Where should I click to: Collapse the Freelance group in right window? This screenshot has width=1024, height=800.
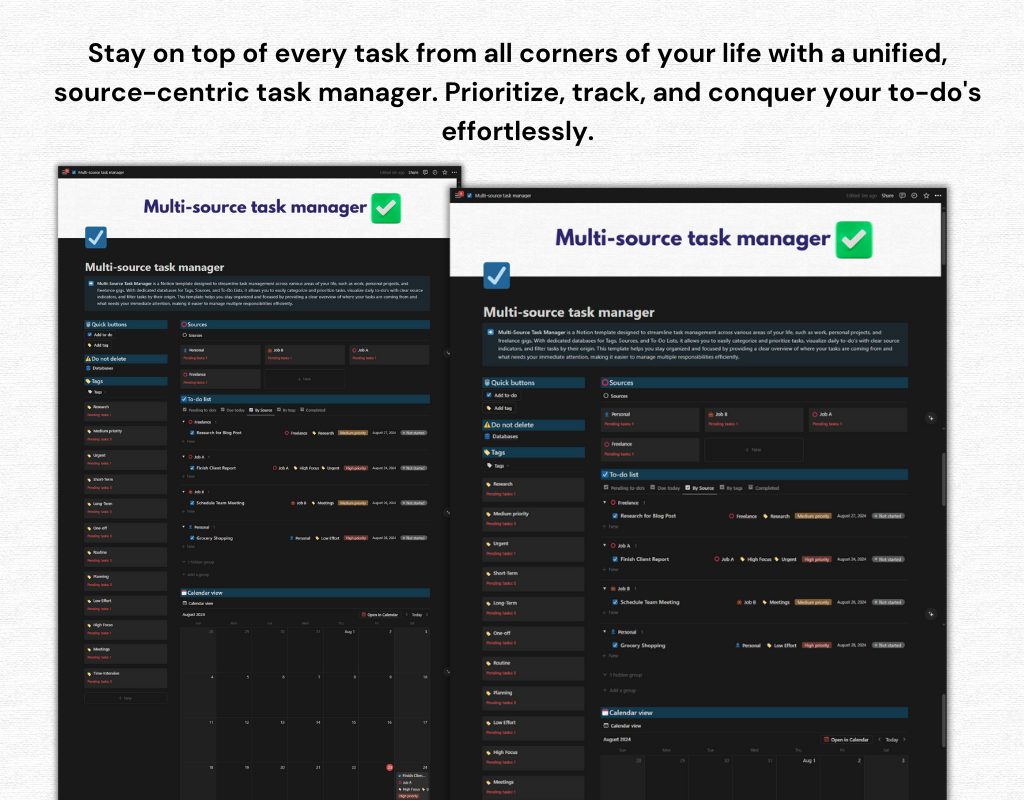pos(605,503)
